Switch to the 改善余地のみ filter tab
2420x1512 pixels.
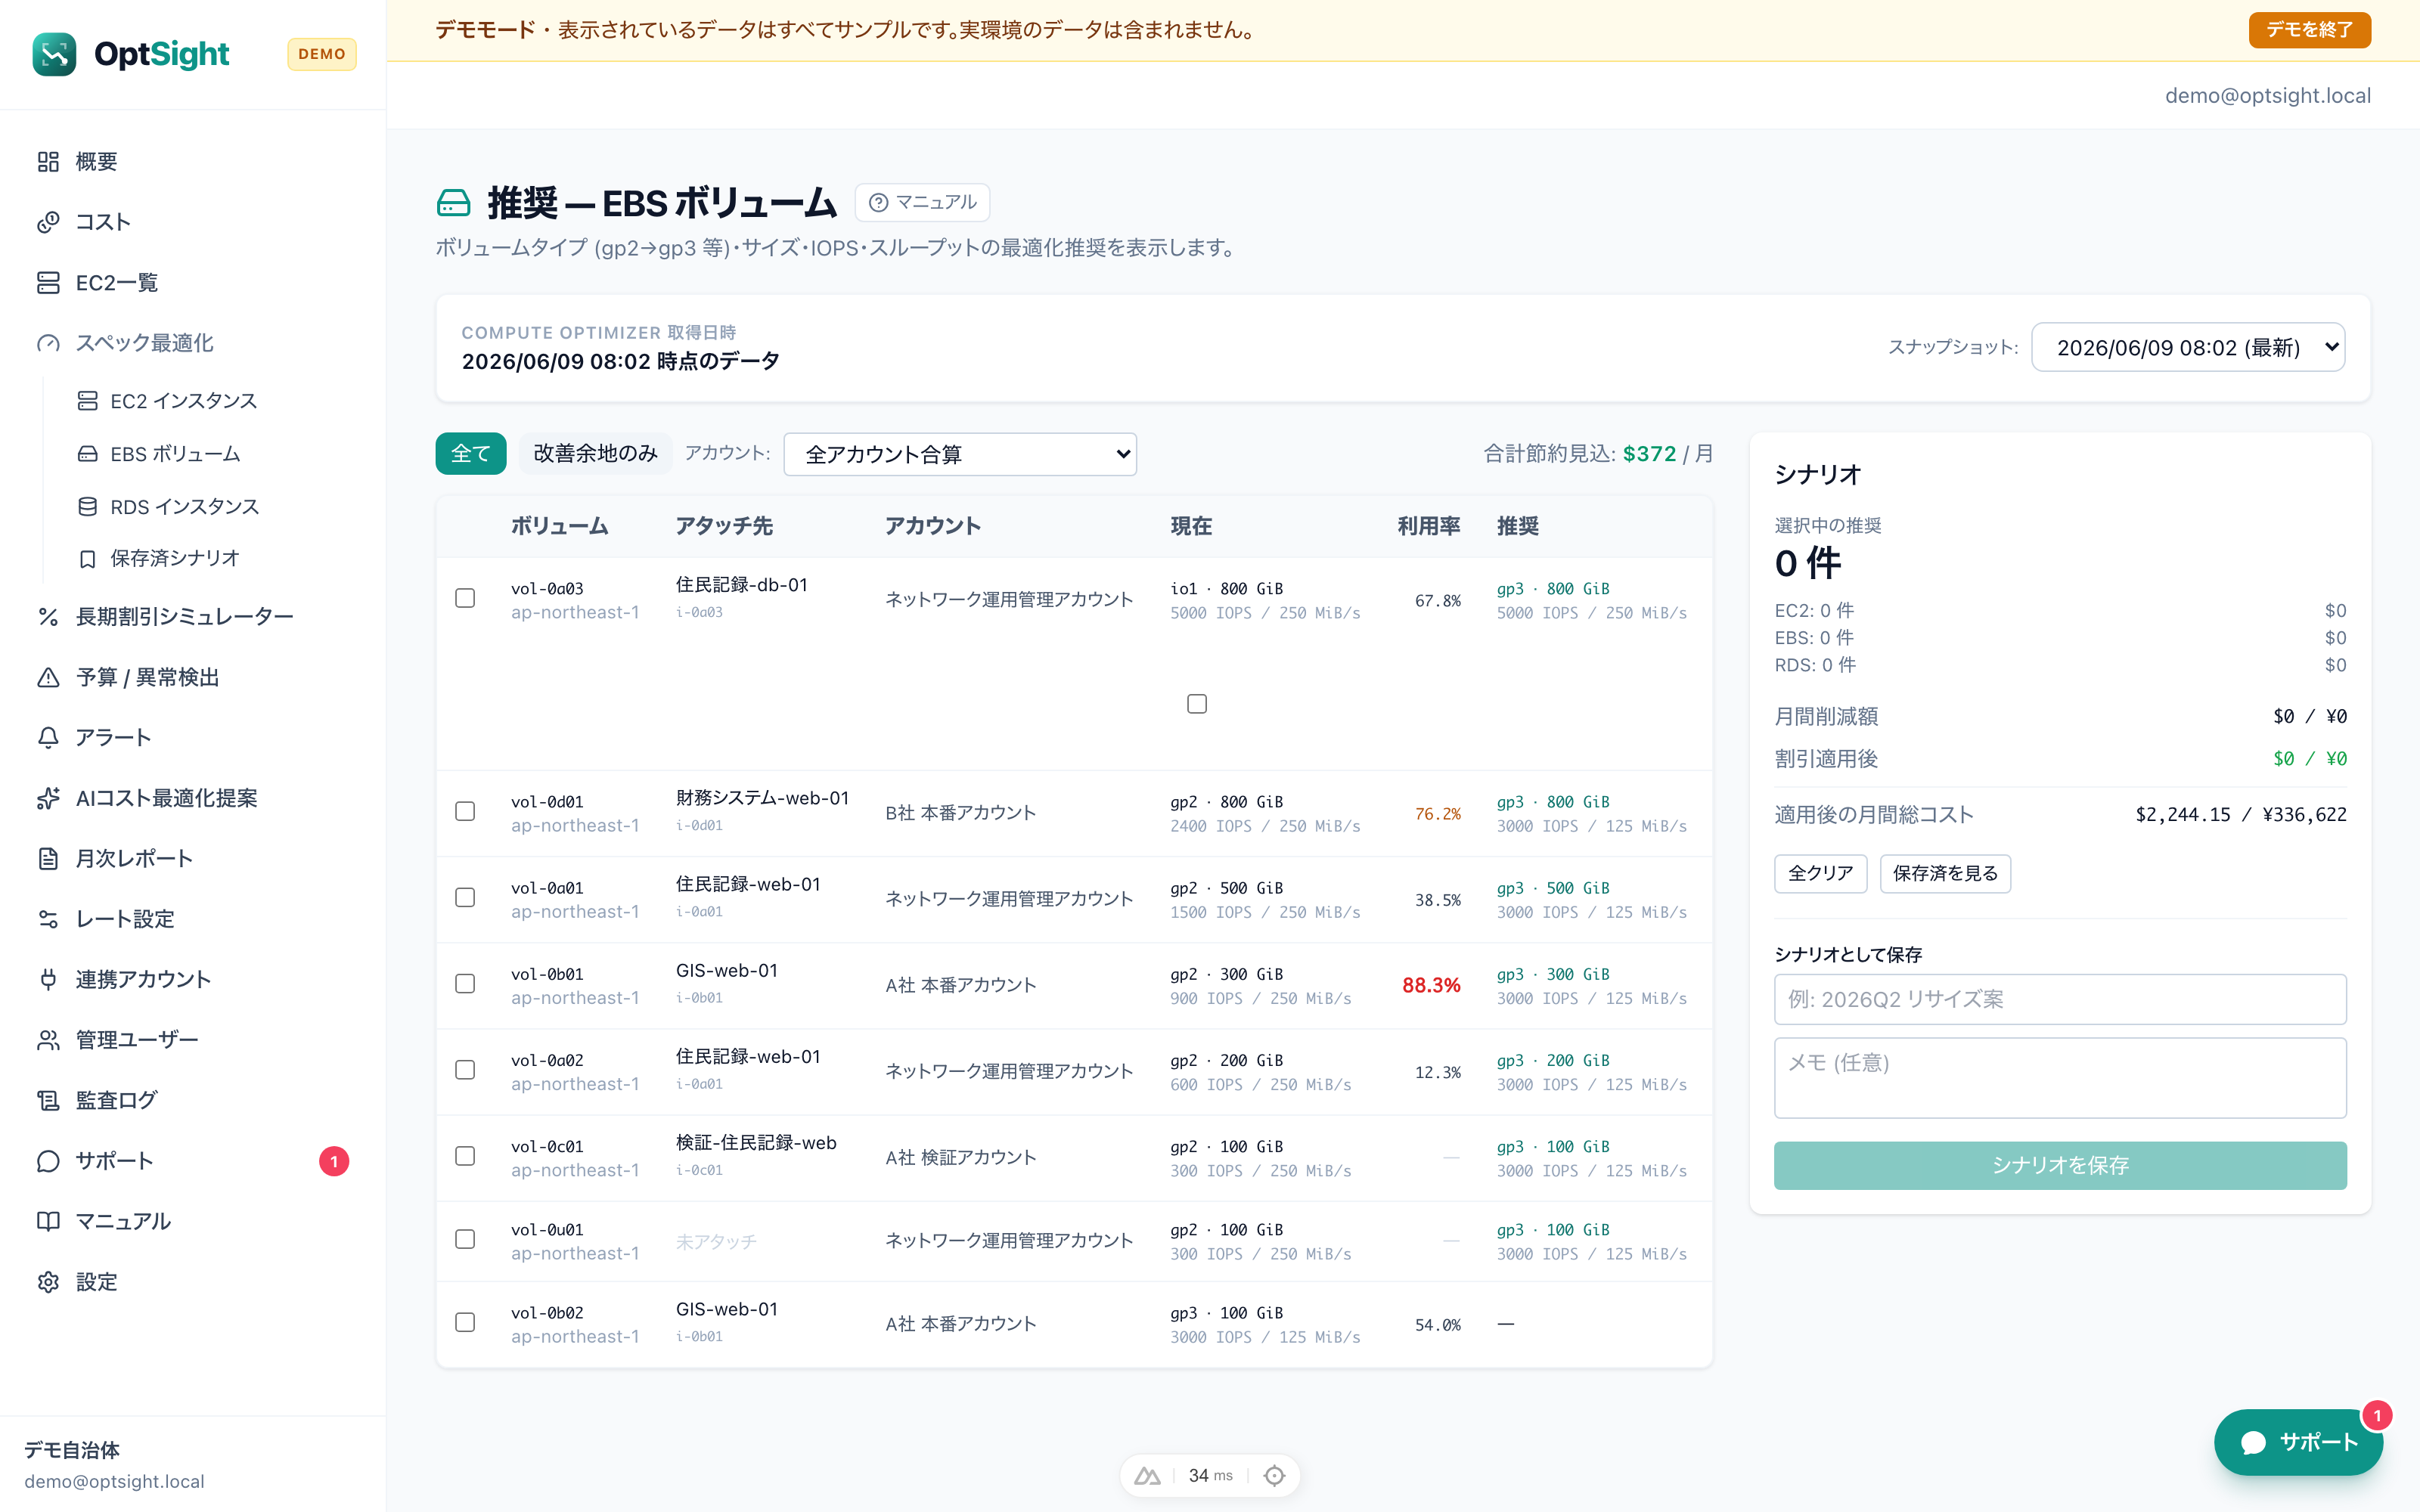click(x=595, y=454)
